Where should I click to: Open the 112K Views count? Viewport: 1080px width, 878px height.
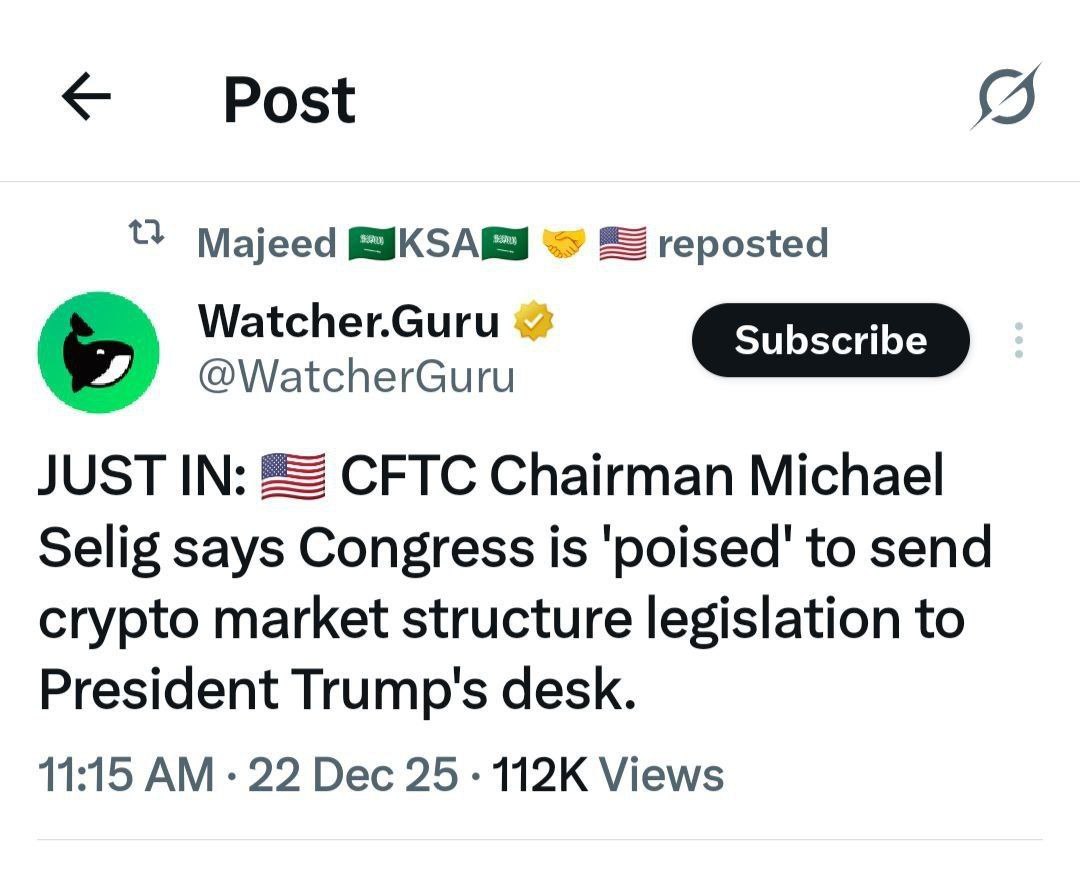pos(608,775)
